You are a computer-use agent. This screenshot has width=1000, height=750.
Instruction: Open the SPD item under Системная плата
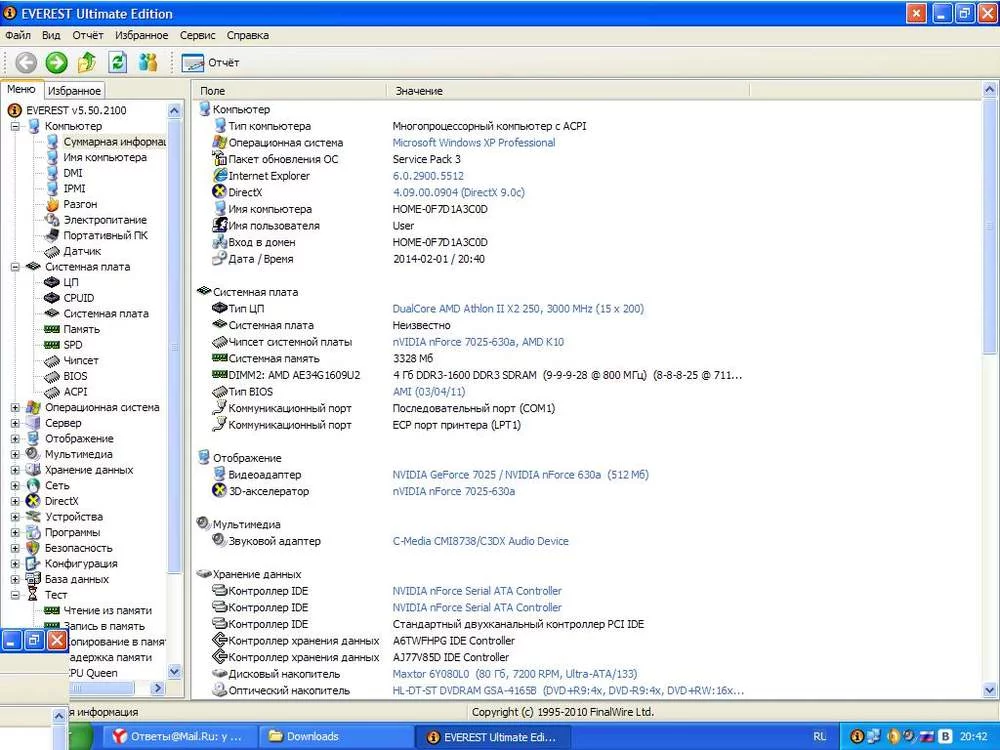pyautogui.click(x=73, y=345)
